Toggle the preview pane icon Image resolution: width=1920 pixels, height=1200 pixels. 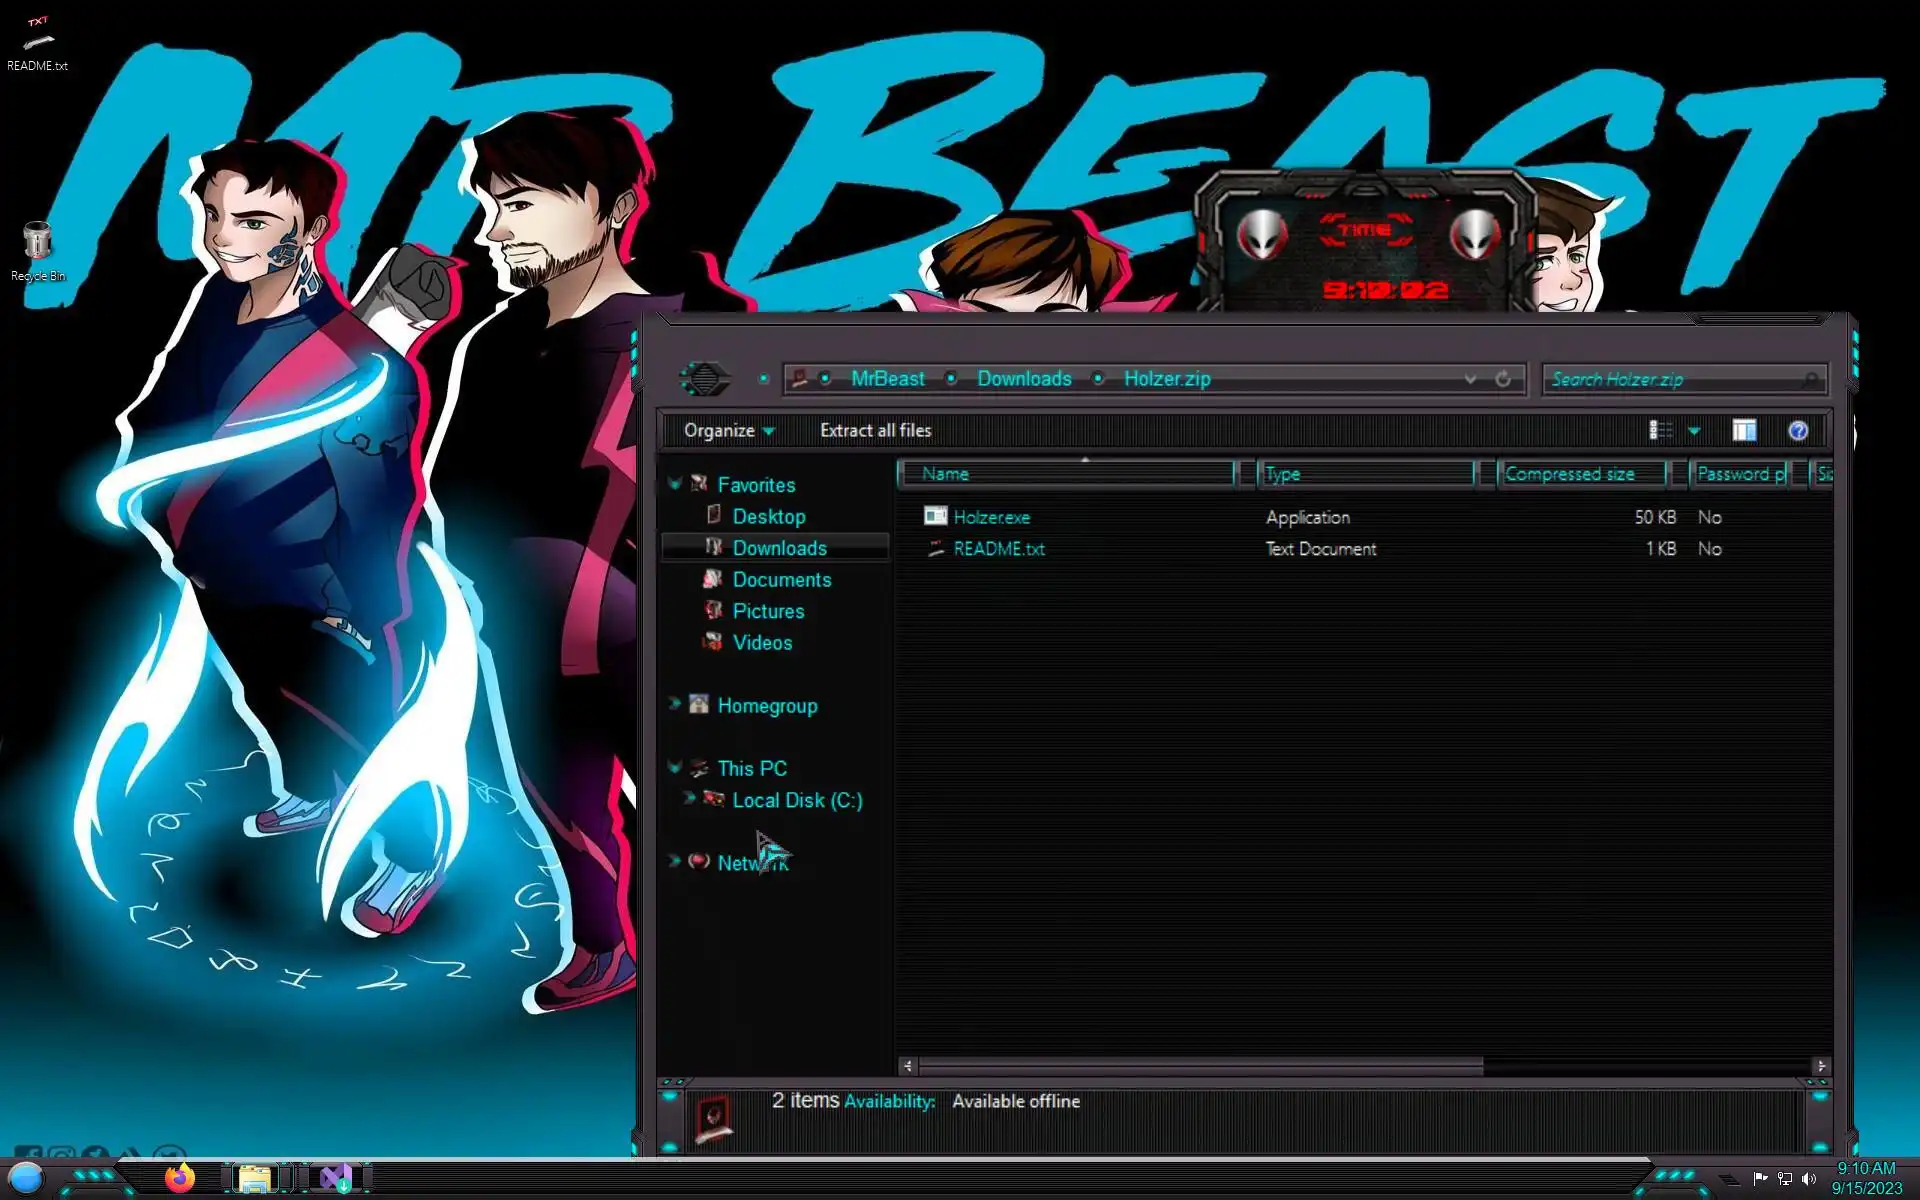tap(1744, 431)
